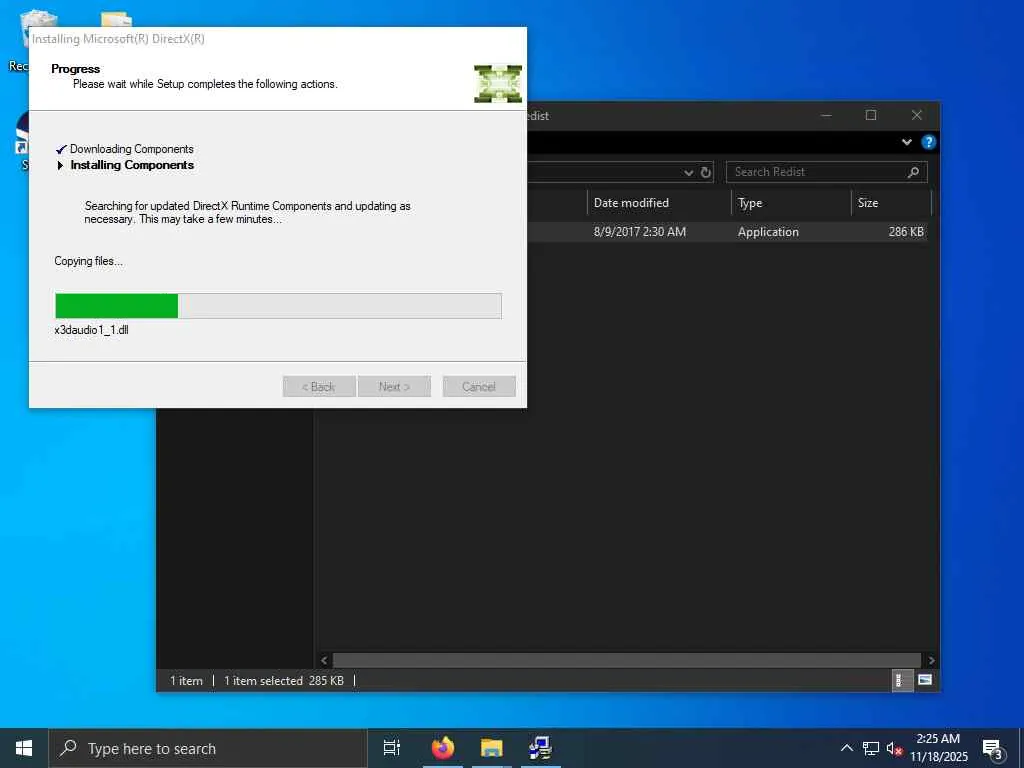Click the Application type cell
This screenshot has height=768, width=1024.
768,232
